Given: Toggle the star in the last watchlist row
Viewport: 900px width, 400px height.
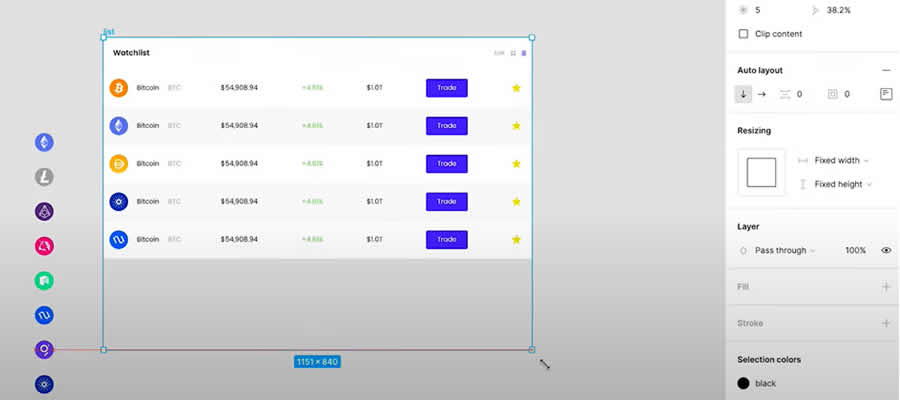Looking at the screenshot, I should pyautogui.click(x=516, y=239).
